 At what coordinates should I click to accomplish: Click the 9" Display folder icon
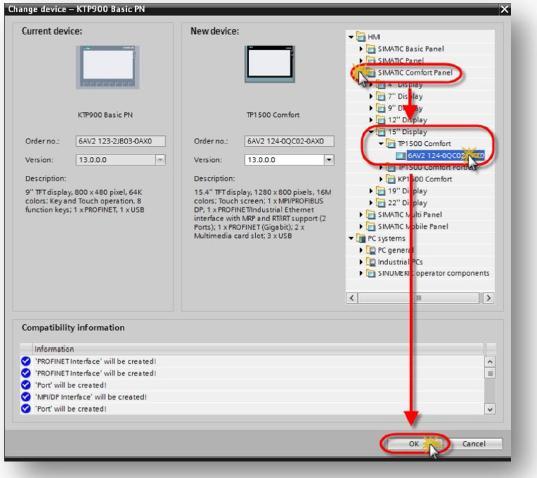(381, 108)
